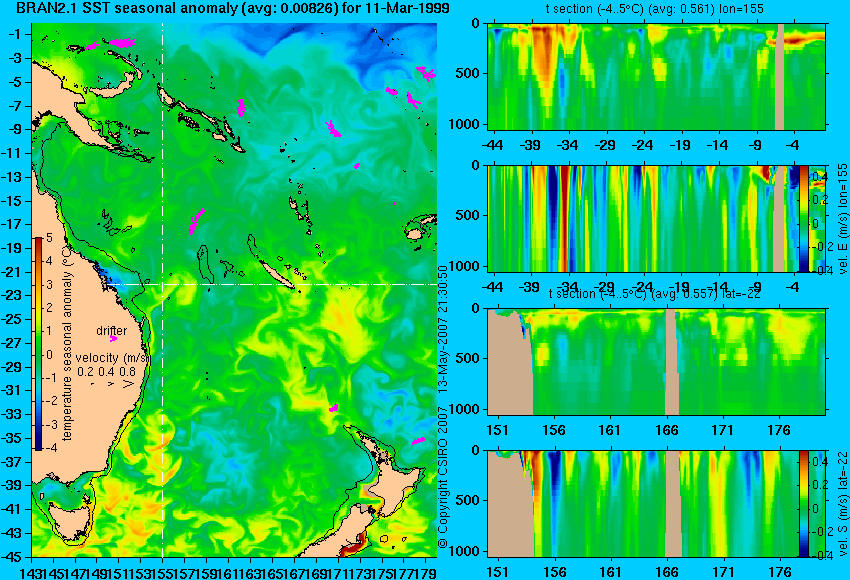Click the magenta drifter track north of New Zealand
Screen dimensions: 850x580
pyautogui.click(x=334, y=407)
